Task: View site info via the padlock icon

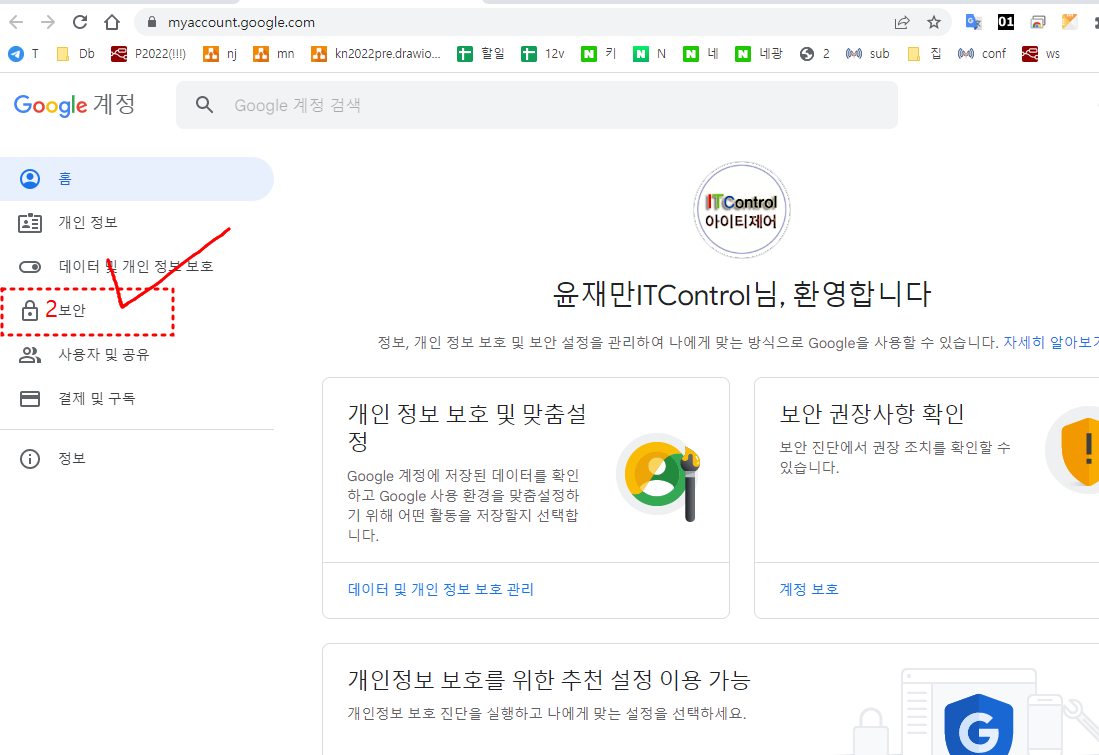Action: click(151, 22)
